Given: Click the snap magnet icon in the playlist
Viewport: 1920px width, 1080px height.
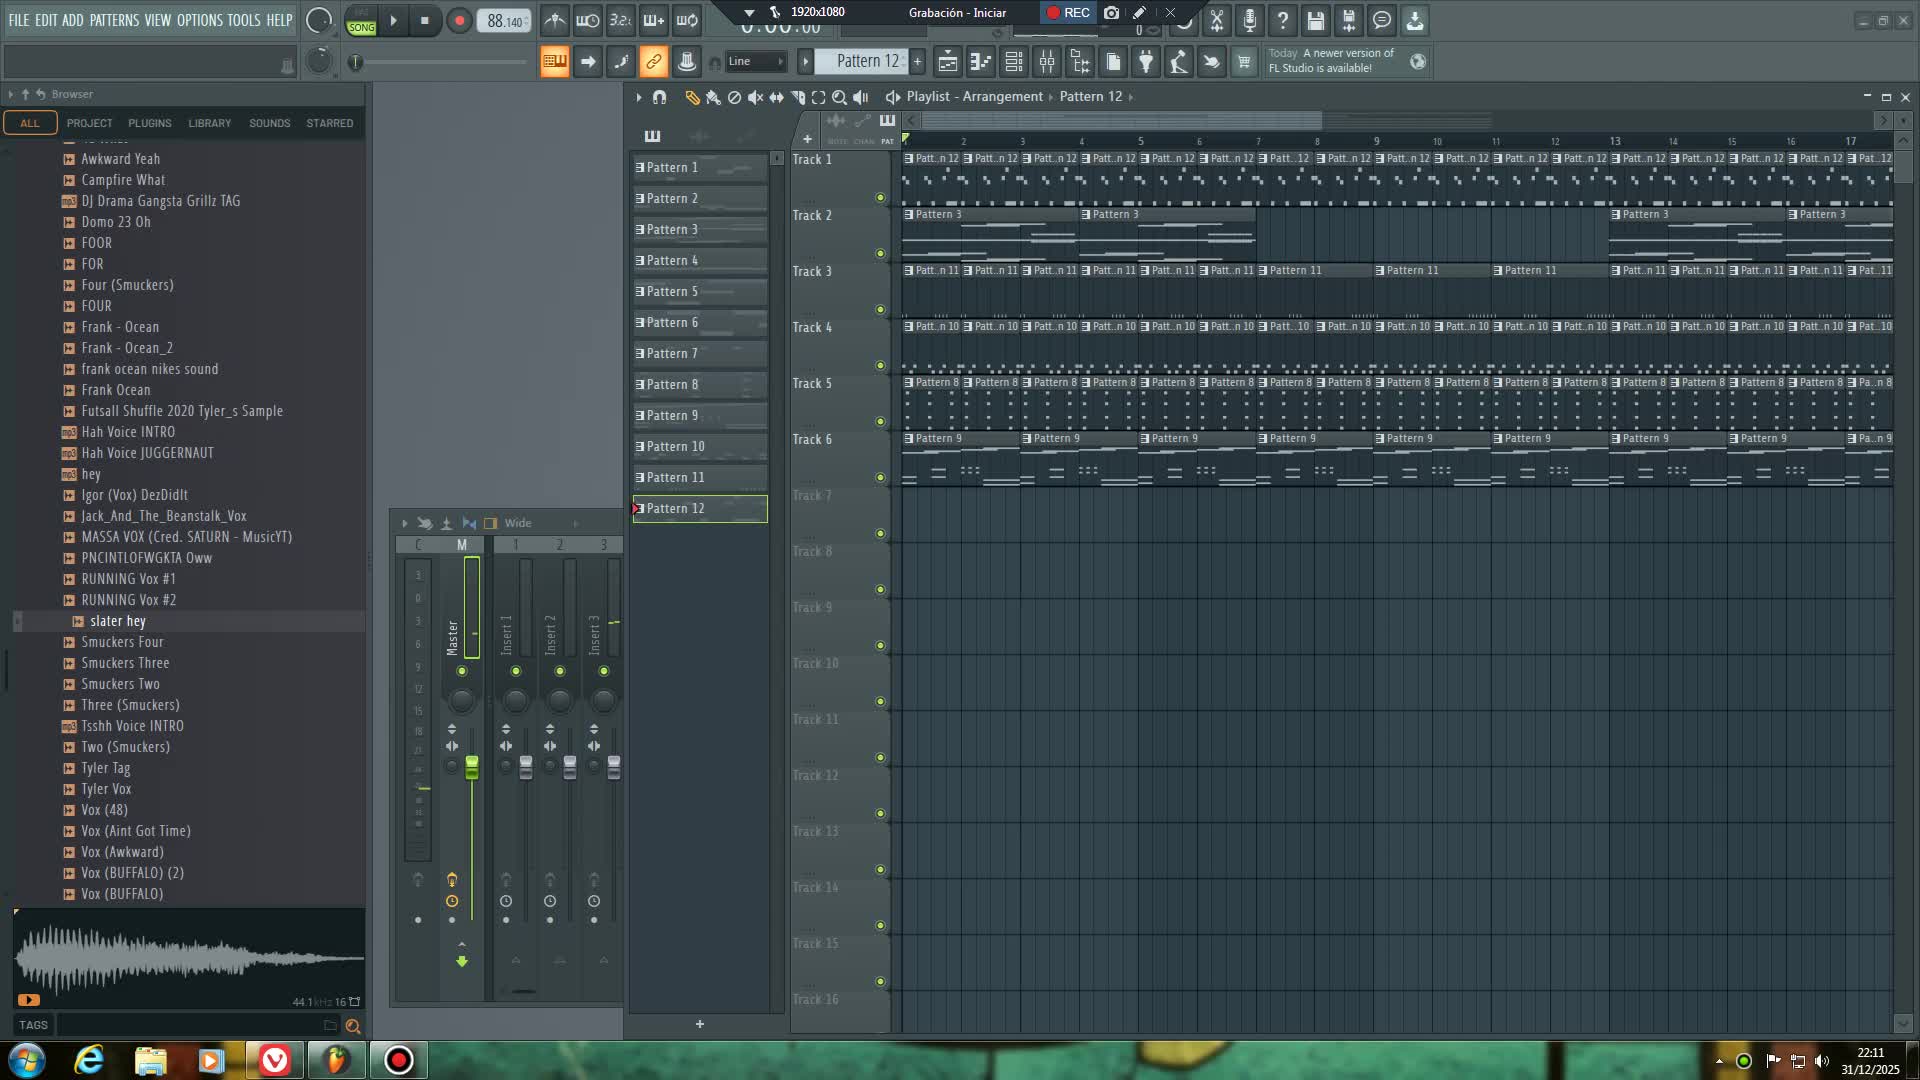Looking at the screenshot, I should coord(660,97).
